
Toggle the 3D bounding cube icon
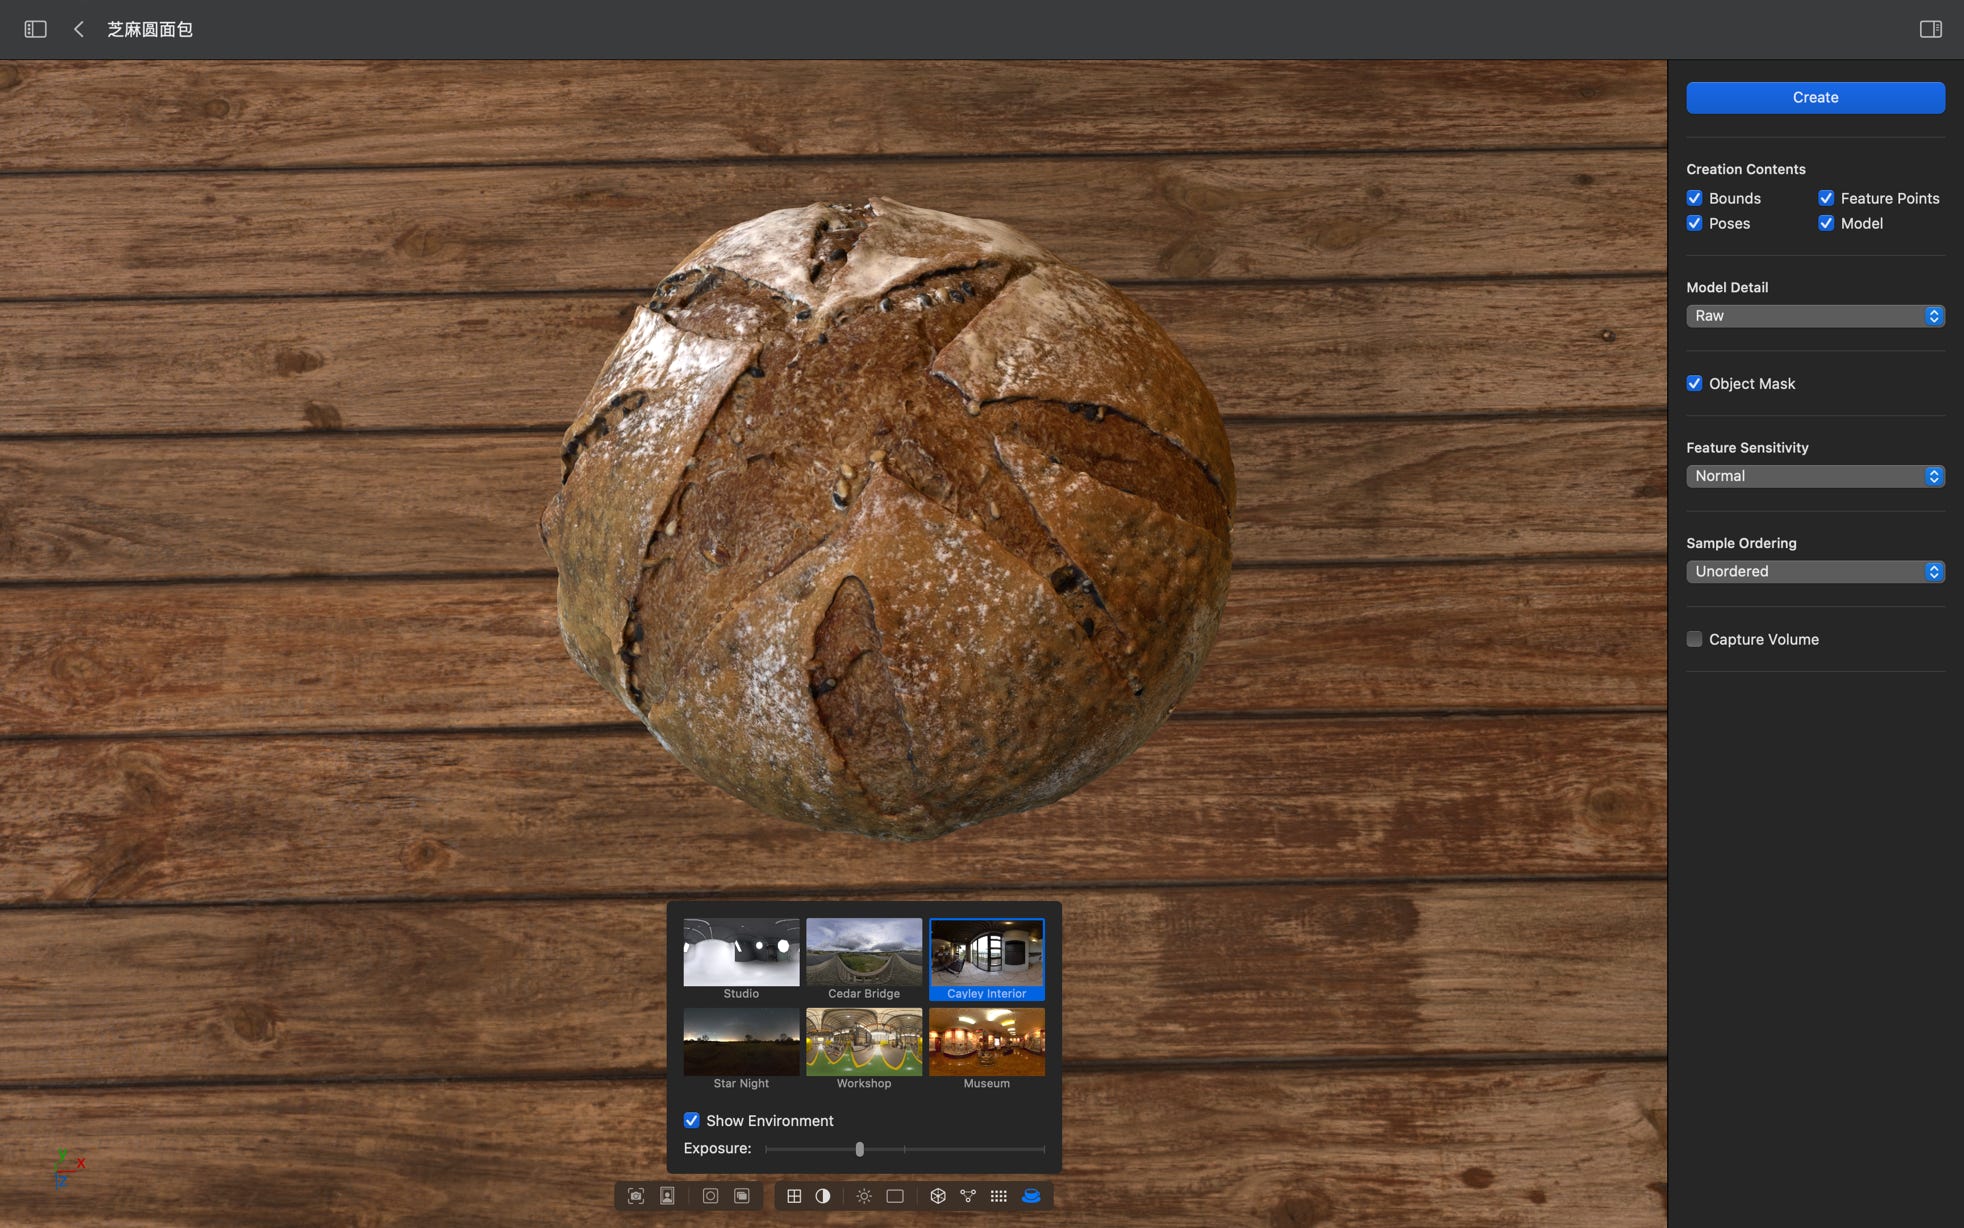[x=937, y=1196]
